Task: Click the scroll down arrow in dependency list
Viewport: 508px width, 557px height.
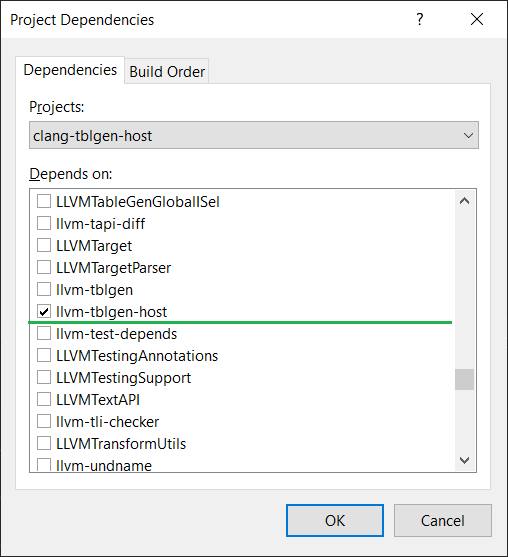Action: pos(464,460)
